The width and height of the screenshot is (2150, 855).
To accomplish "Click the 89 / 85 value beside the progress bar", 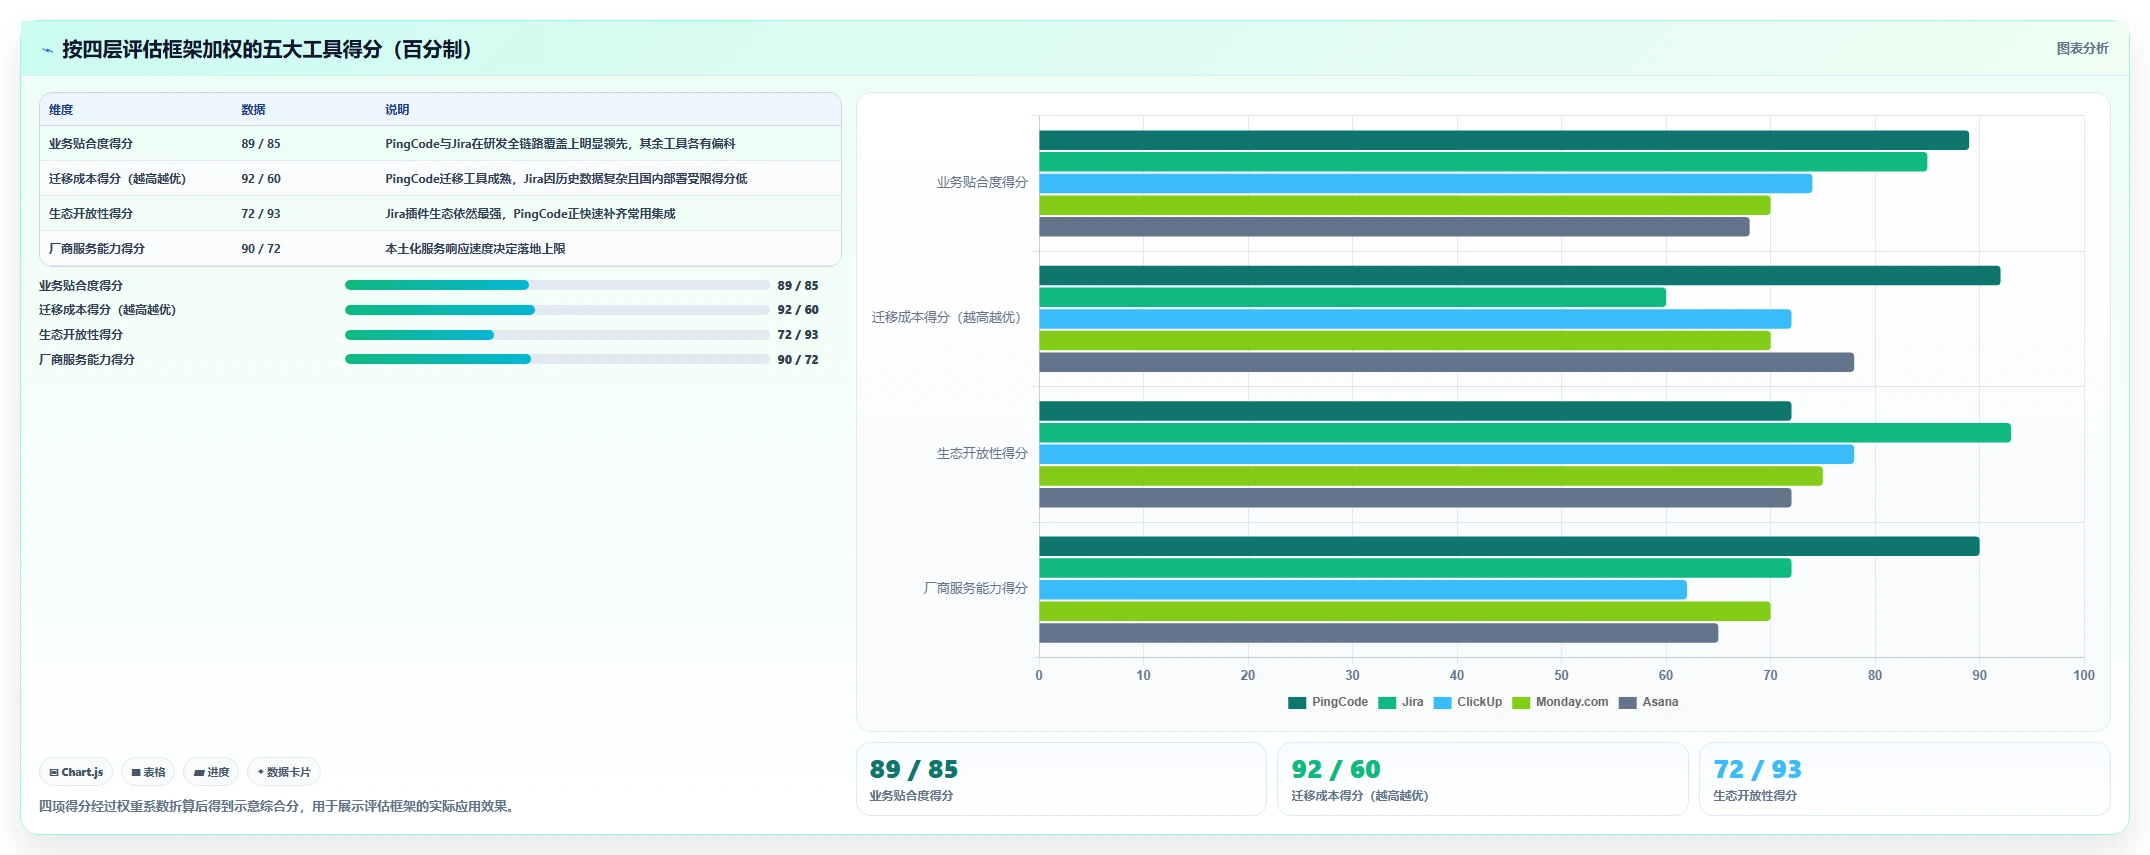I will click(x=798, y=286).
